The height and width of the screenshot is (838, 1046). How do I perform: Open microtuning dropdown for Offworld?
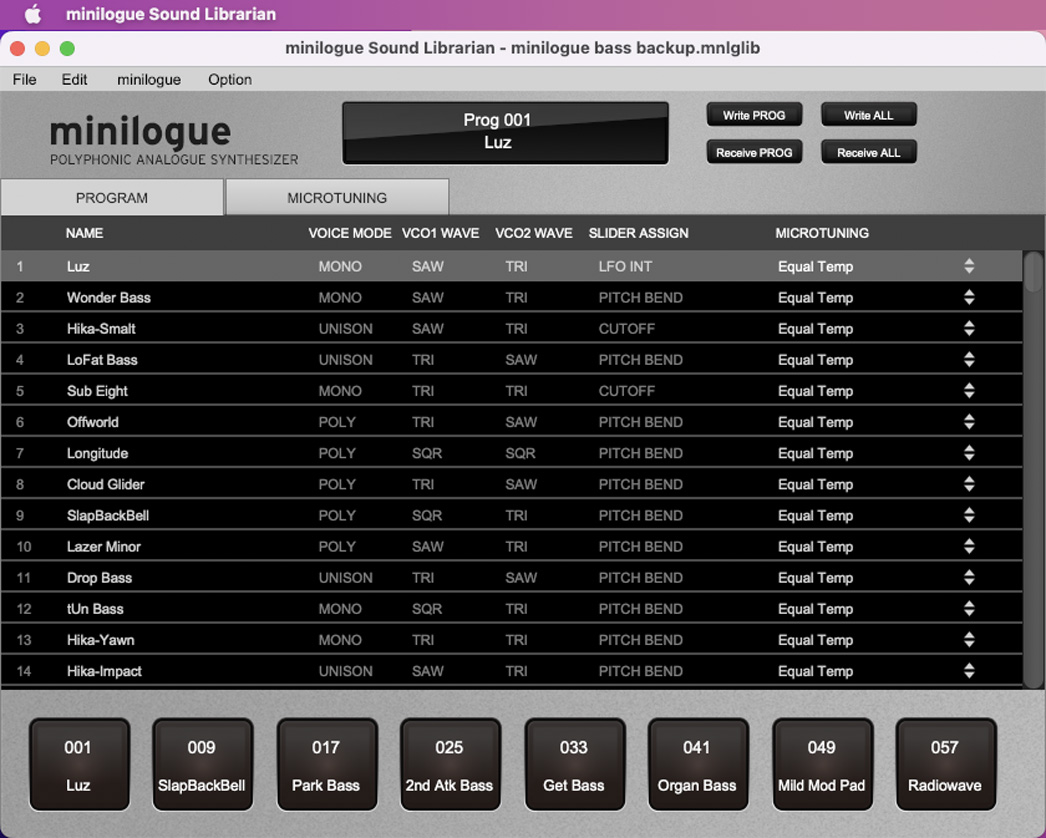[969, 422]
